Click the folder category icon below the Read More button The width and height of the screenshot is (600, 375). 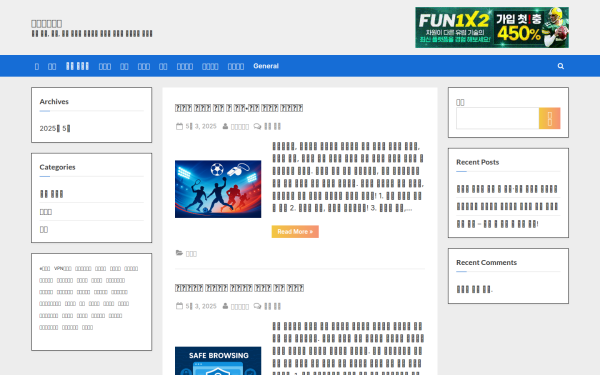(179, 253)
